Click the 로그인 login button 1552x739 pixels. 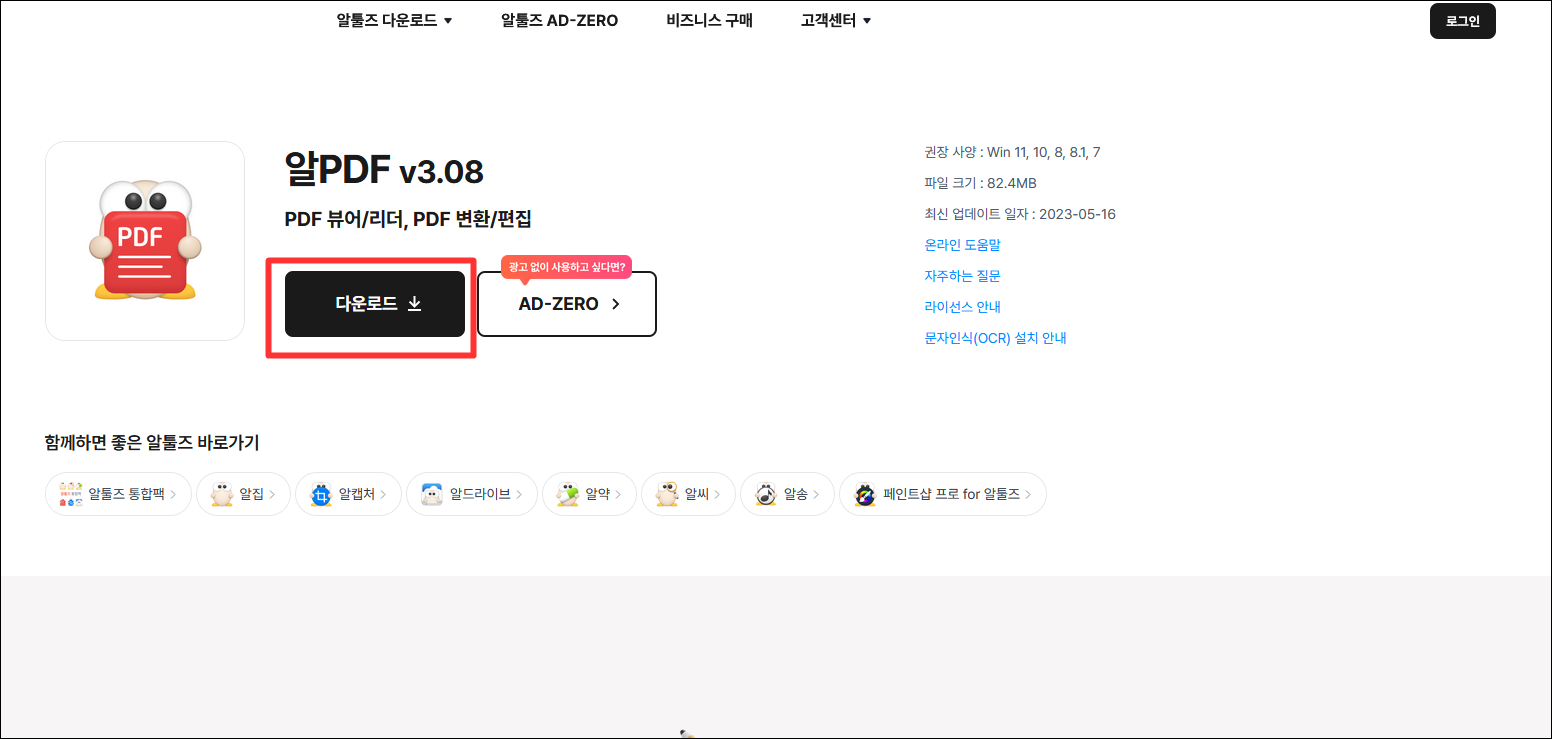pyautogui.click(x=1462, y=21)
